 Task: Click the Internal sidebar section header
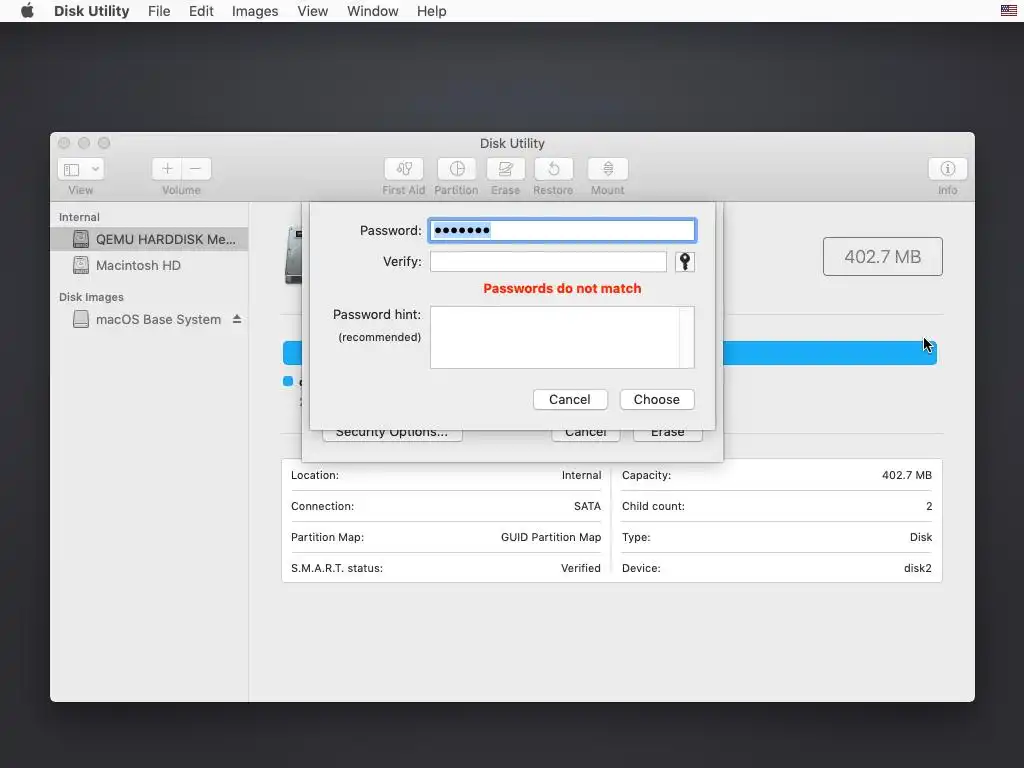click(x=79, y=217)
